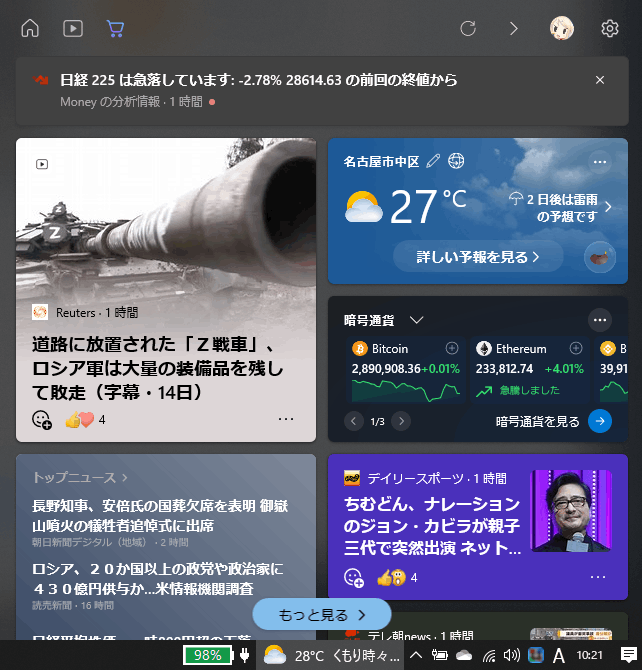
Task: Open the Reuters Z戦車 news headline
Action: click(x=158, y=368)
